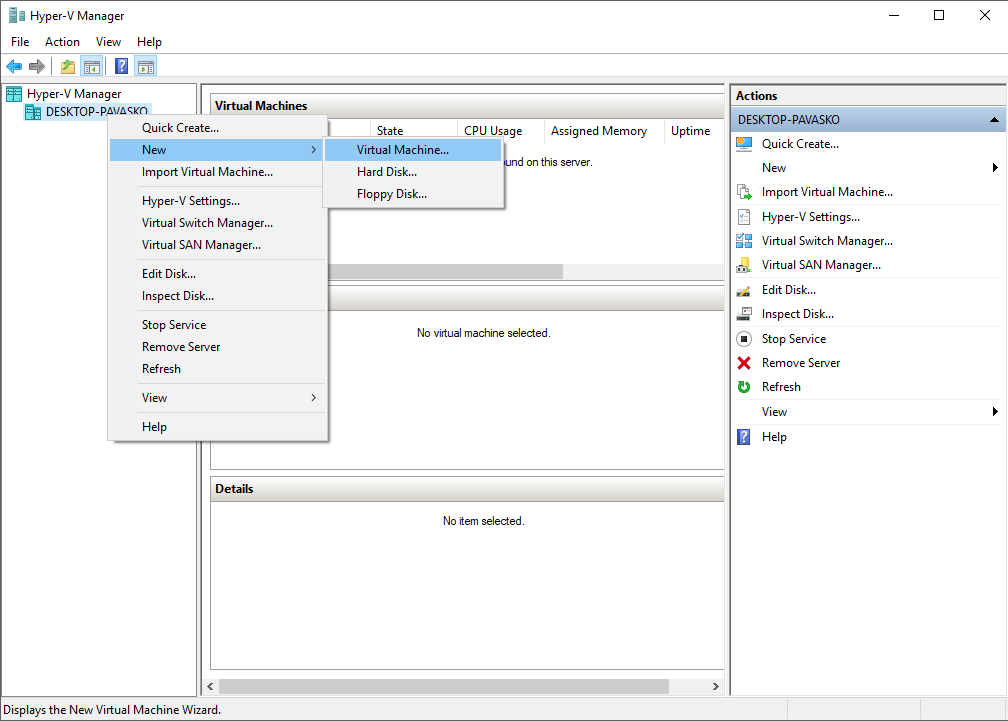Expand the View submenu arrow in Actions pane

994,412
